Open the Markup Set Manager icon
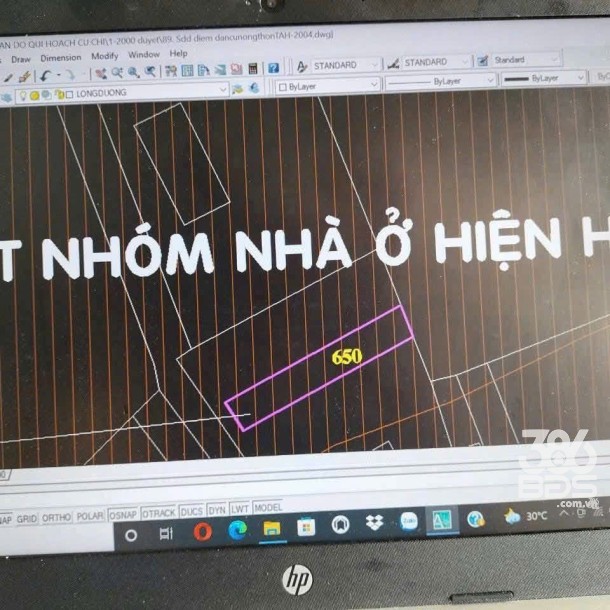Image resolution: width=610 pixels, height=610 pixels. (x=237, y=69)
